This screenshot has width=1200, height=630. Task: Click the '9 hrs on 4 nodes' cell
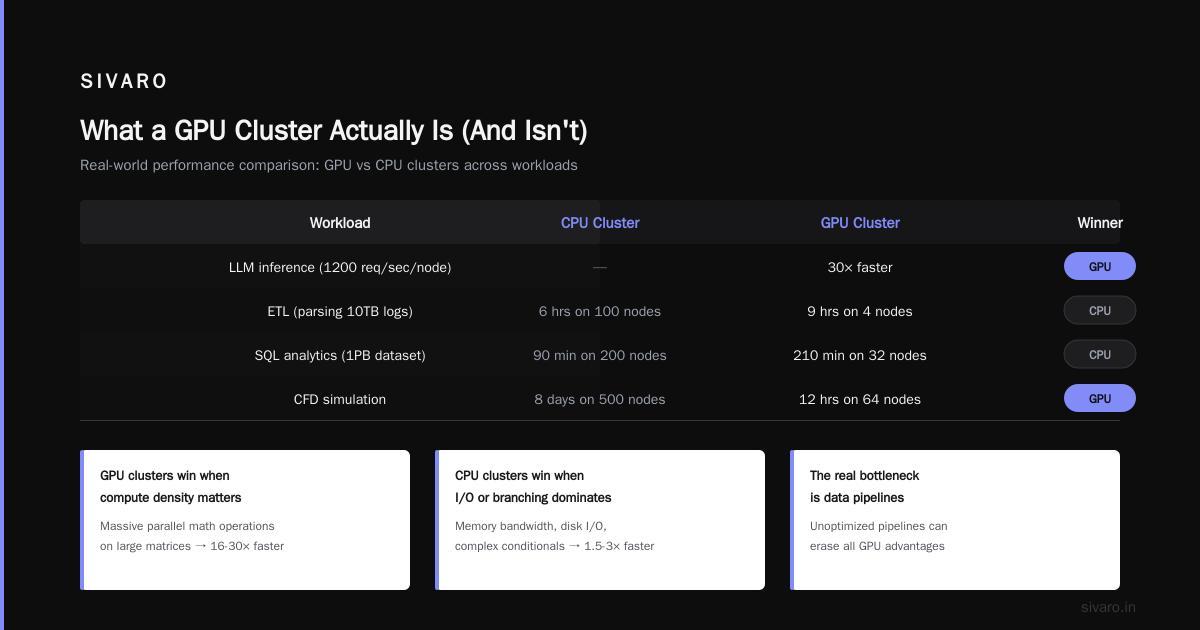860,311
